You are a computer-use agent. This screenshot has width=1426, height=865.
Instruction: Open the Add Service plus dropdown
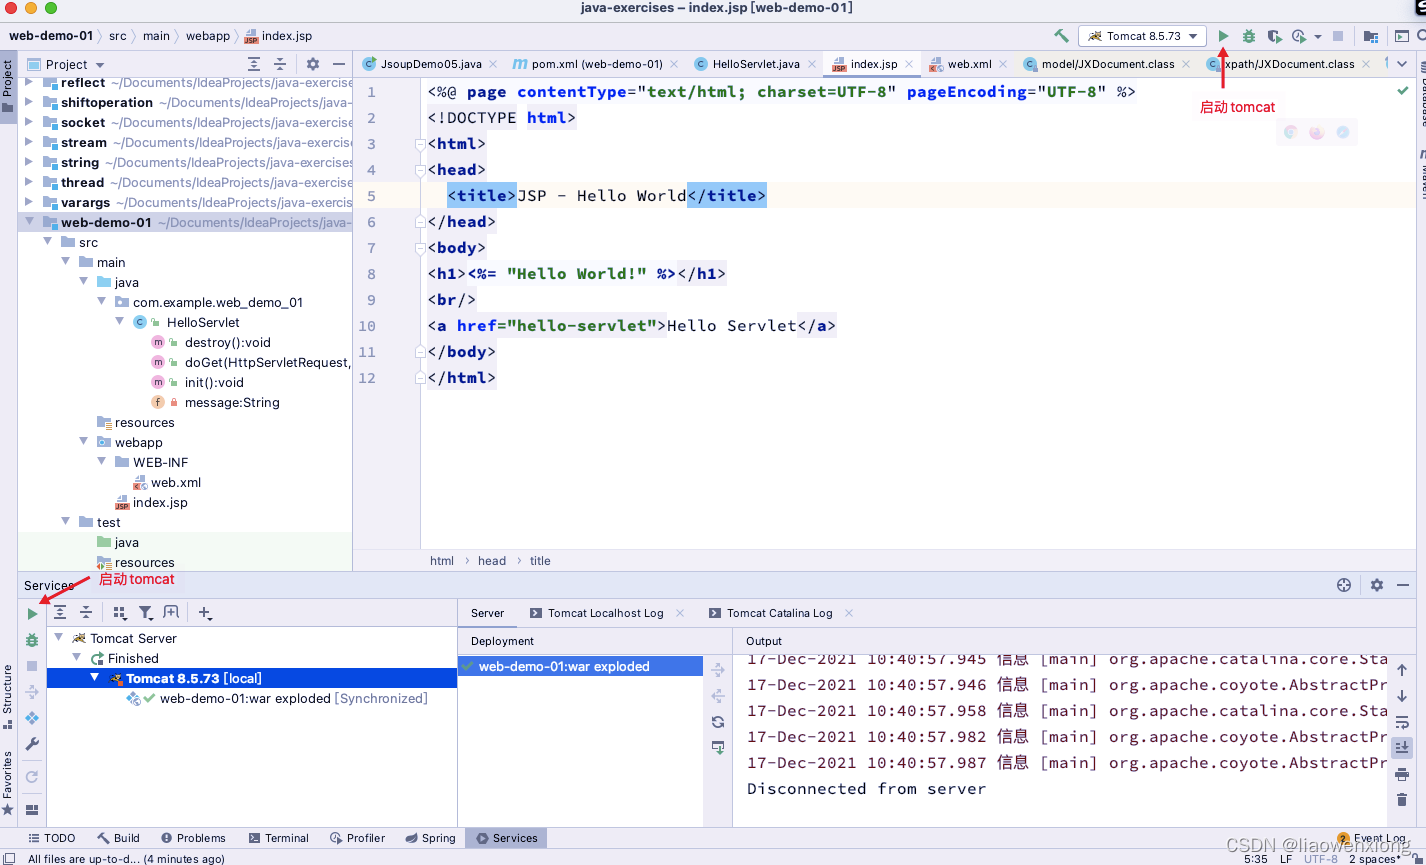click(x=205, y=613)
